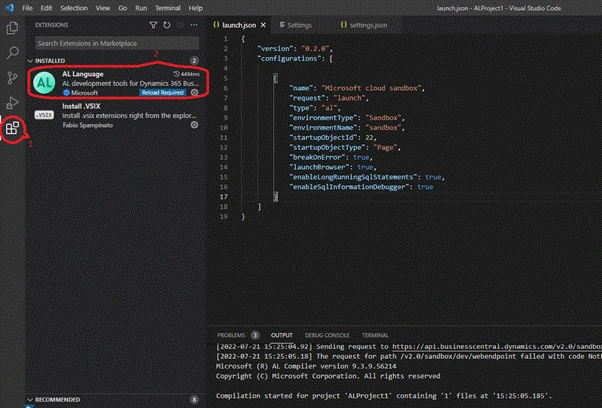The width and height of the screenshot is (602, 408).
Task: Click the "Microsoft cloud sandbox" name value
Action: pyautogui.click(x=371, y=88)
